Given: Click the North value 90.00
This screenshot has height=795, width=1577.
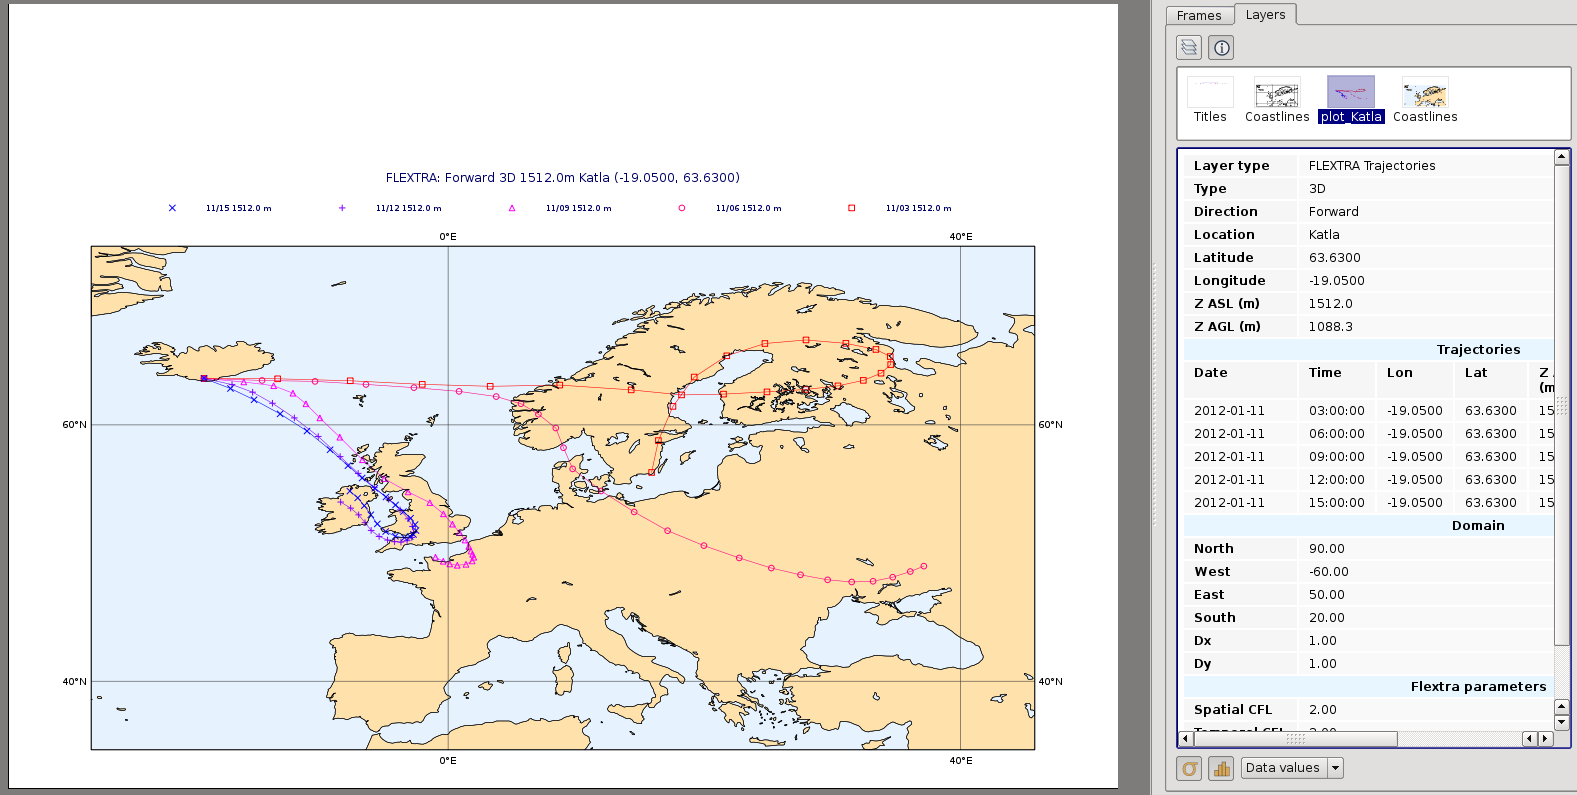Looking at the screenshot, I should pyautogui.click(x=1327, y=549).
